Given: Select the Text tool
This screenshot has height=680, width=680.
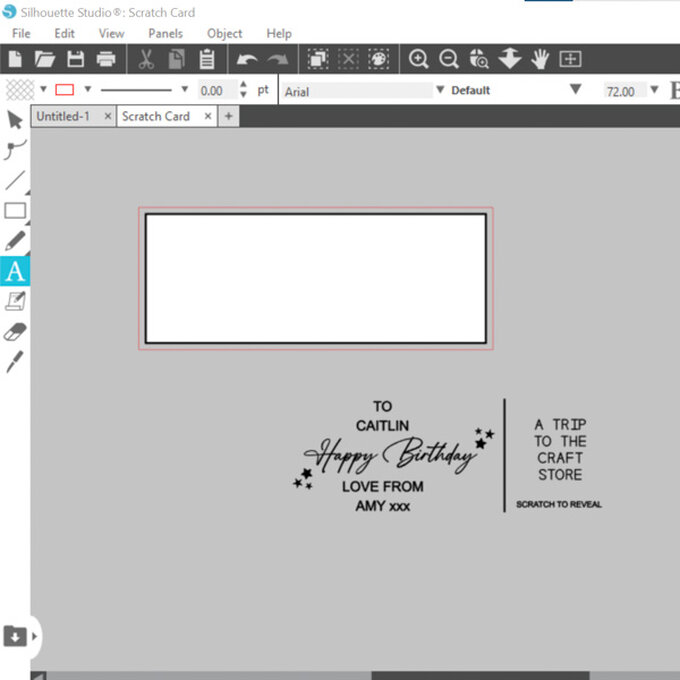Looking at the screenshot, I should point(15,271).
